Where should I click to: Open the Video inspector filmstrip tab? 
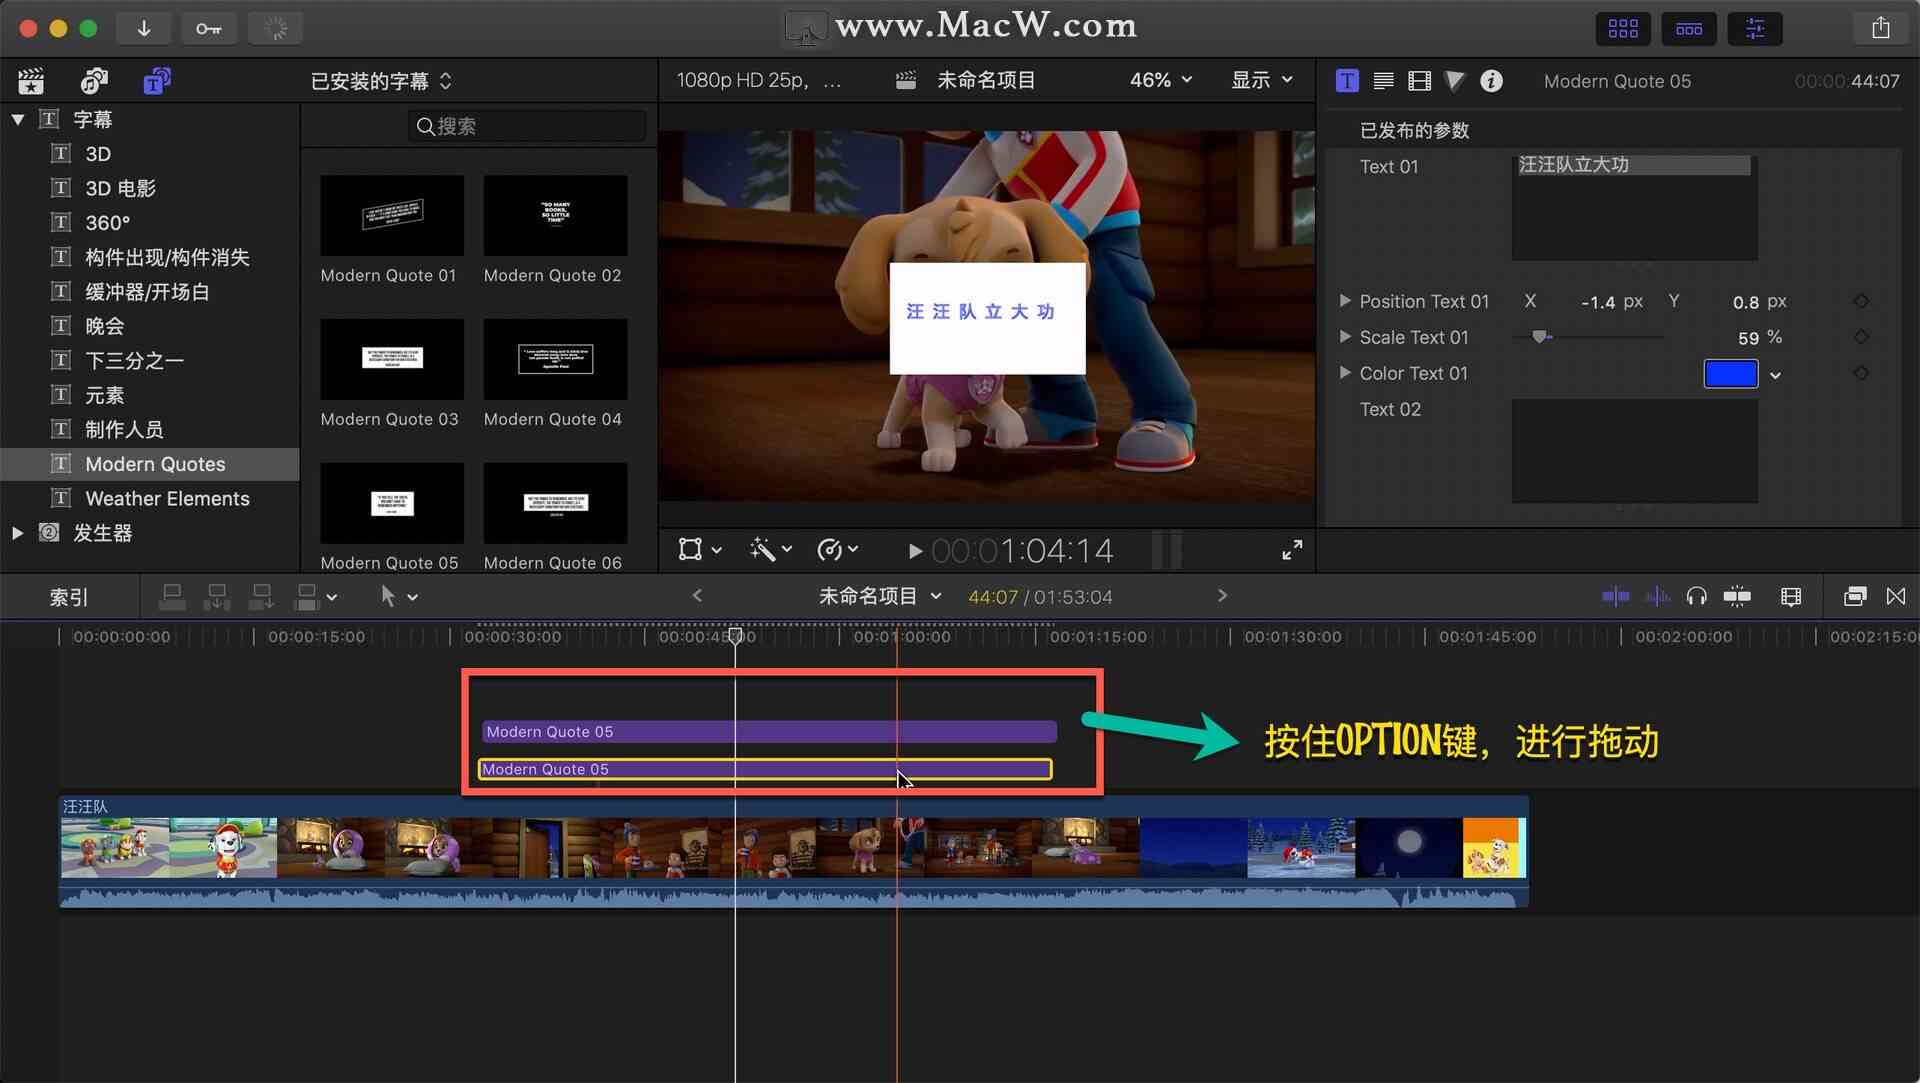click(1419, 81)
